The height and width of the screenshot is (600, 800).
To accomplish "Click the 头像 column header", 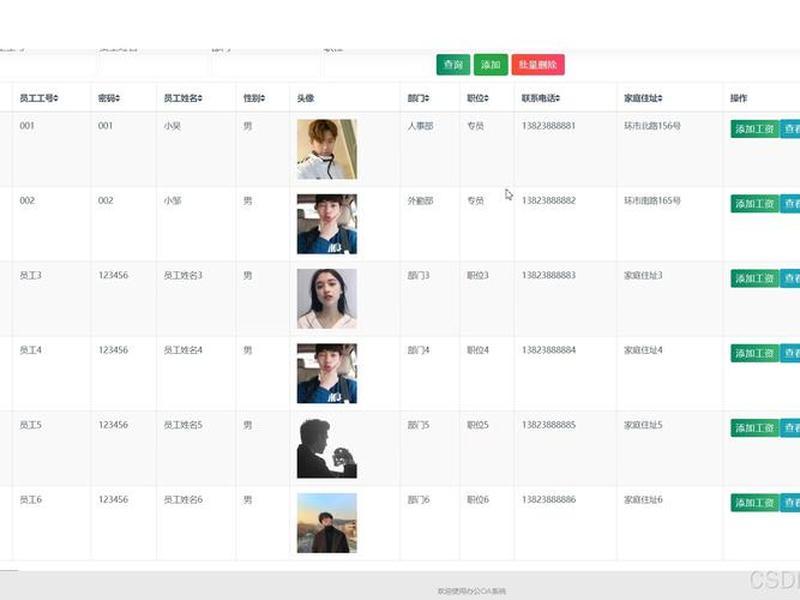I will coord(305,98).
